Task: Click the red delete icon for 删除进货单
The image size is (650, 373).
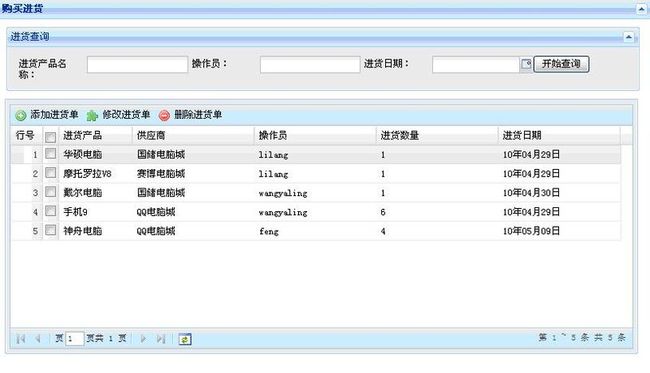Action: click(x=165, y=115)
